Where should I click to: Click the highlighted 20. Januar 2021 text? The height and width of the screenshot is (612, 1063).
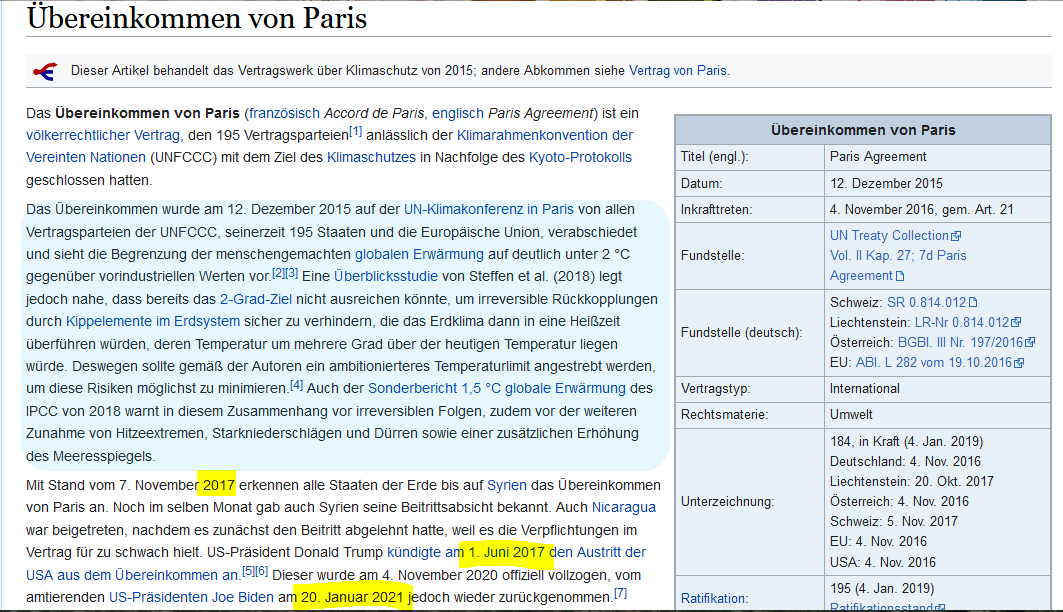(x=353, y=597)
